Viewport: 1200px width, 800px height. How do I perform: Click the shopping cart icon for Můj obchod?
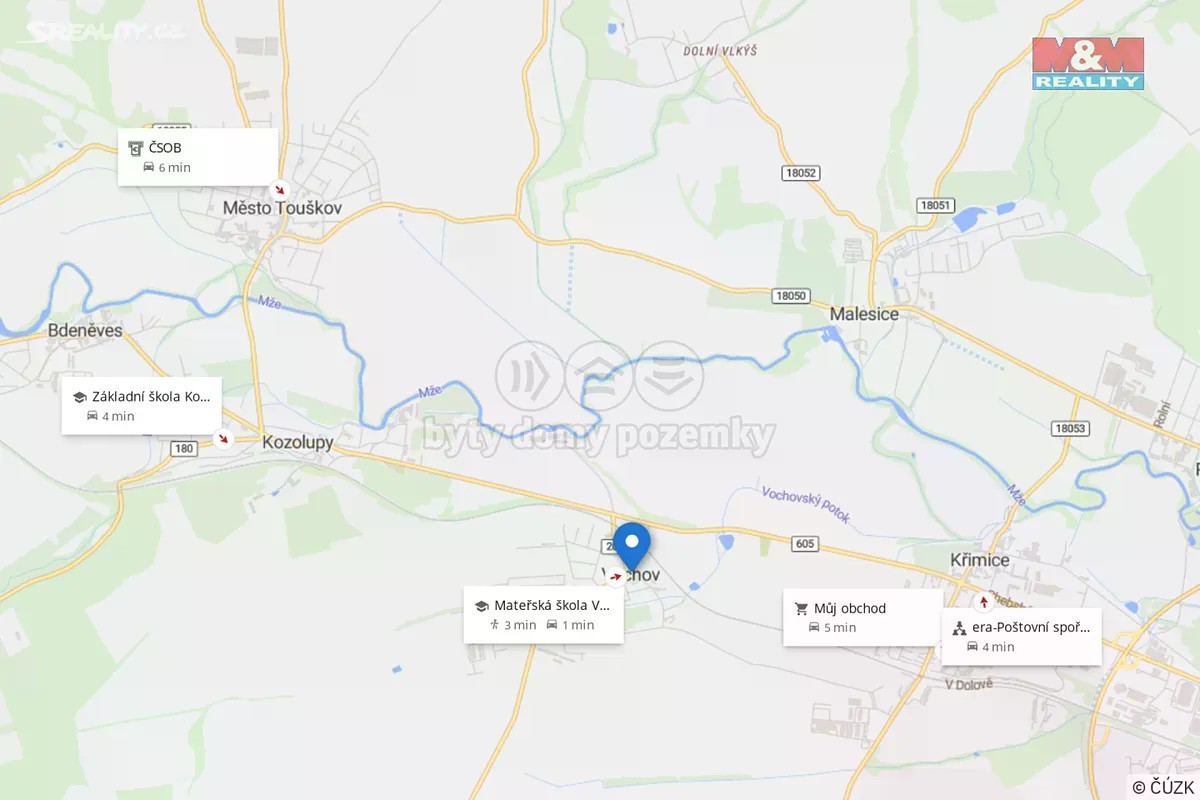[x=801, y=608]
